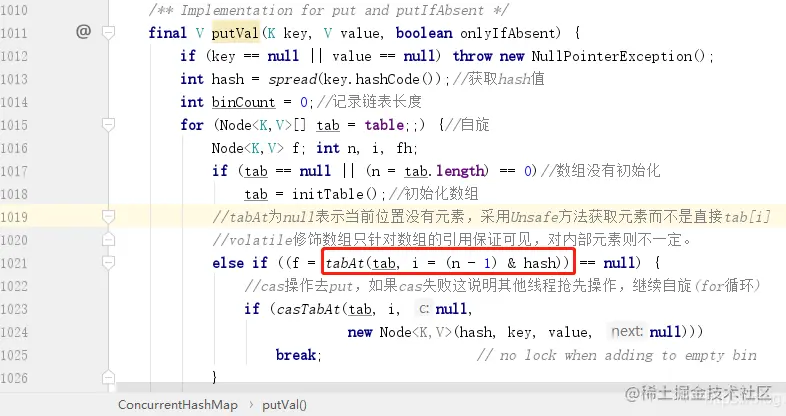Viewport: 786px width, 416px height.
Task: Click the 'throw' keyword on line 1012
Action: (x=472, y=56)
